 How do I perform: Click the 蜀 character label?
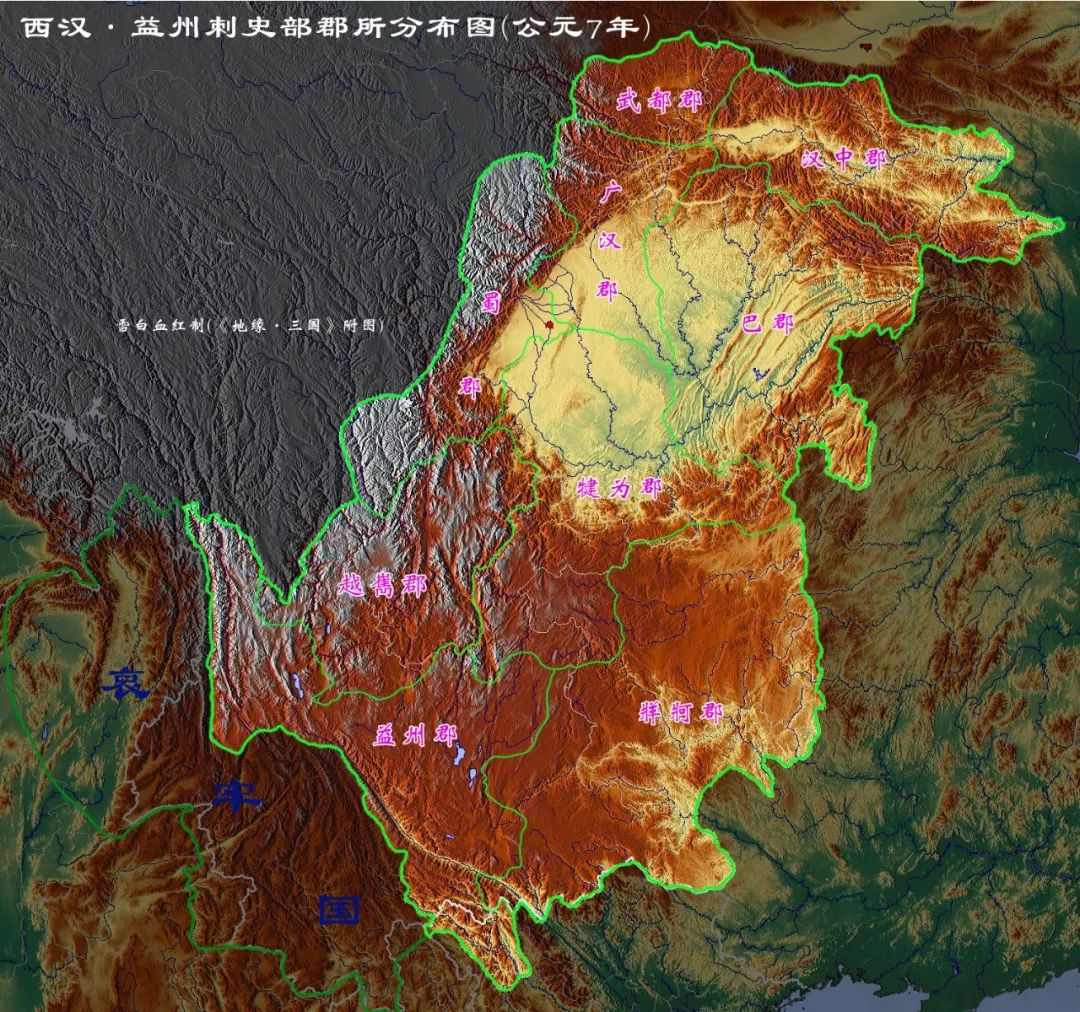tap(490, 301)
